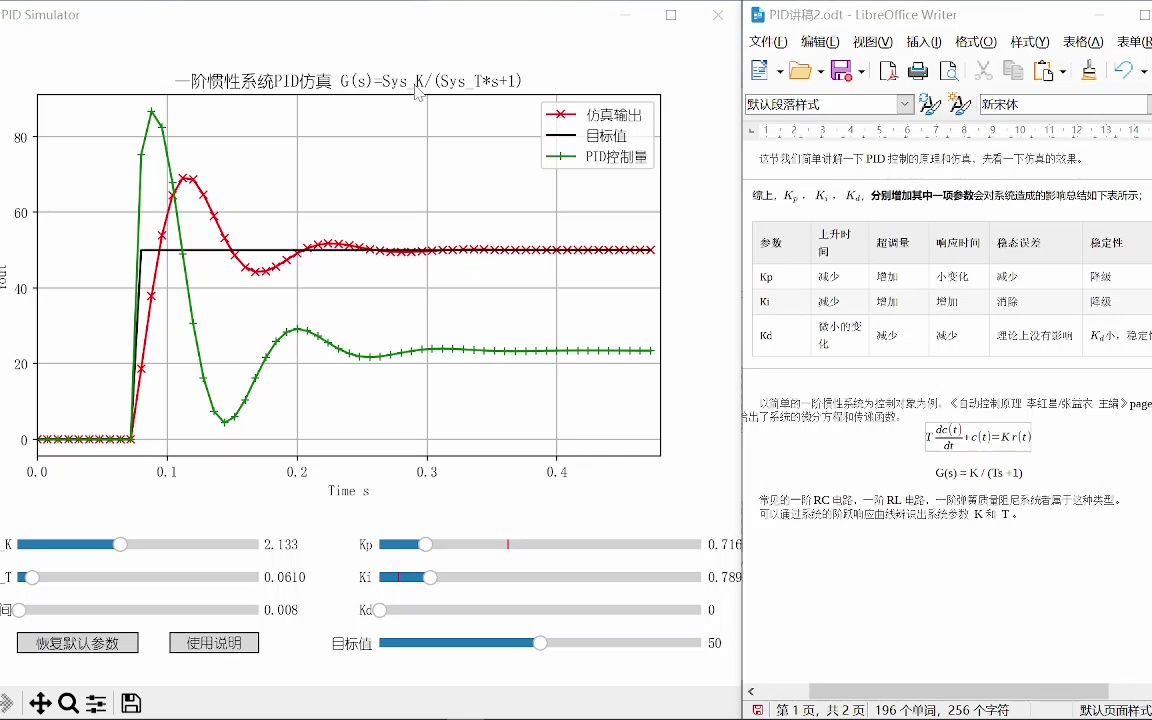This screenshot has height=720, width=1152.
Task: Select the Copy icon in Writer toolbar
Action: (x=1012, y=70)
